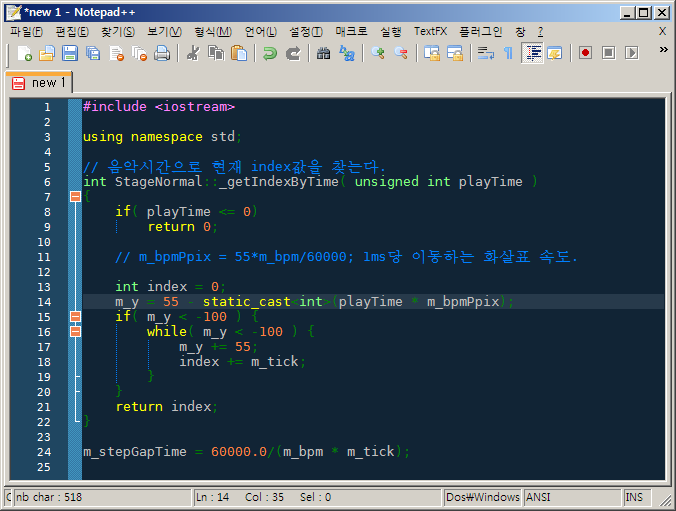Click _getIndexByTime function name
676x511 pixels.
[279, 182]
